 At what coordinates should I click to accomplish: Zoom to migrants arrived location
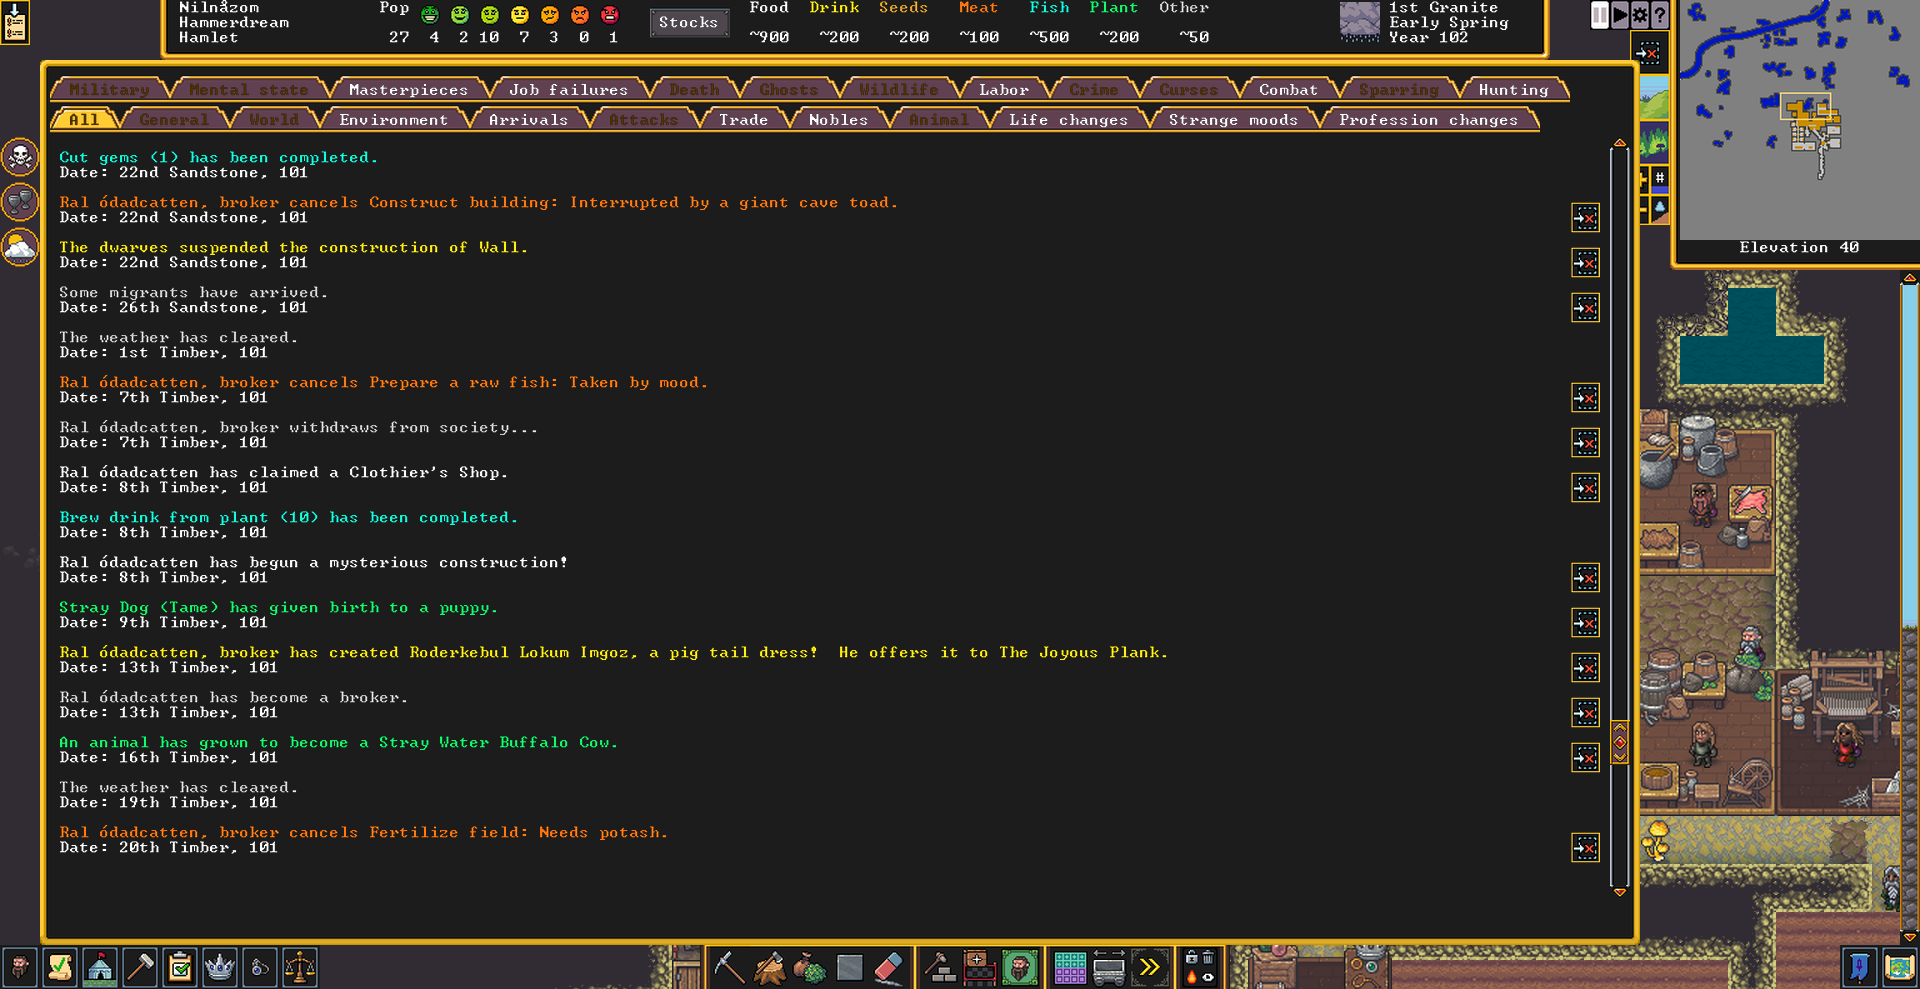[1585, 308]
